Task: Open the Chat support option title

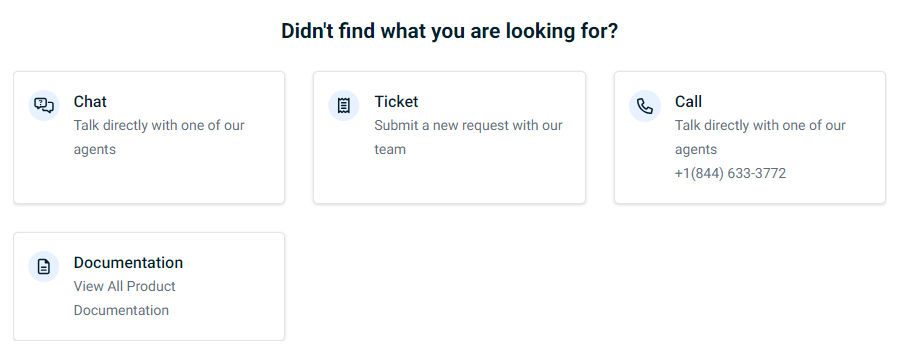Action: [90, 102]
